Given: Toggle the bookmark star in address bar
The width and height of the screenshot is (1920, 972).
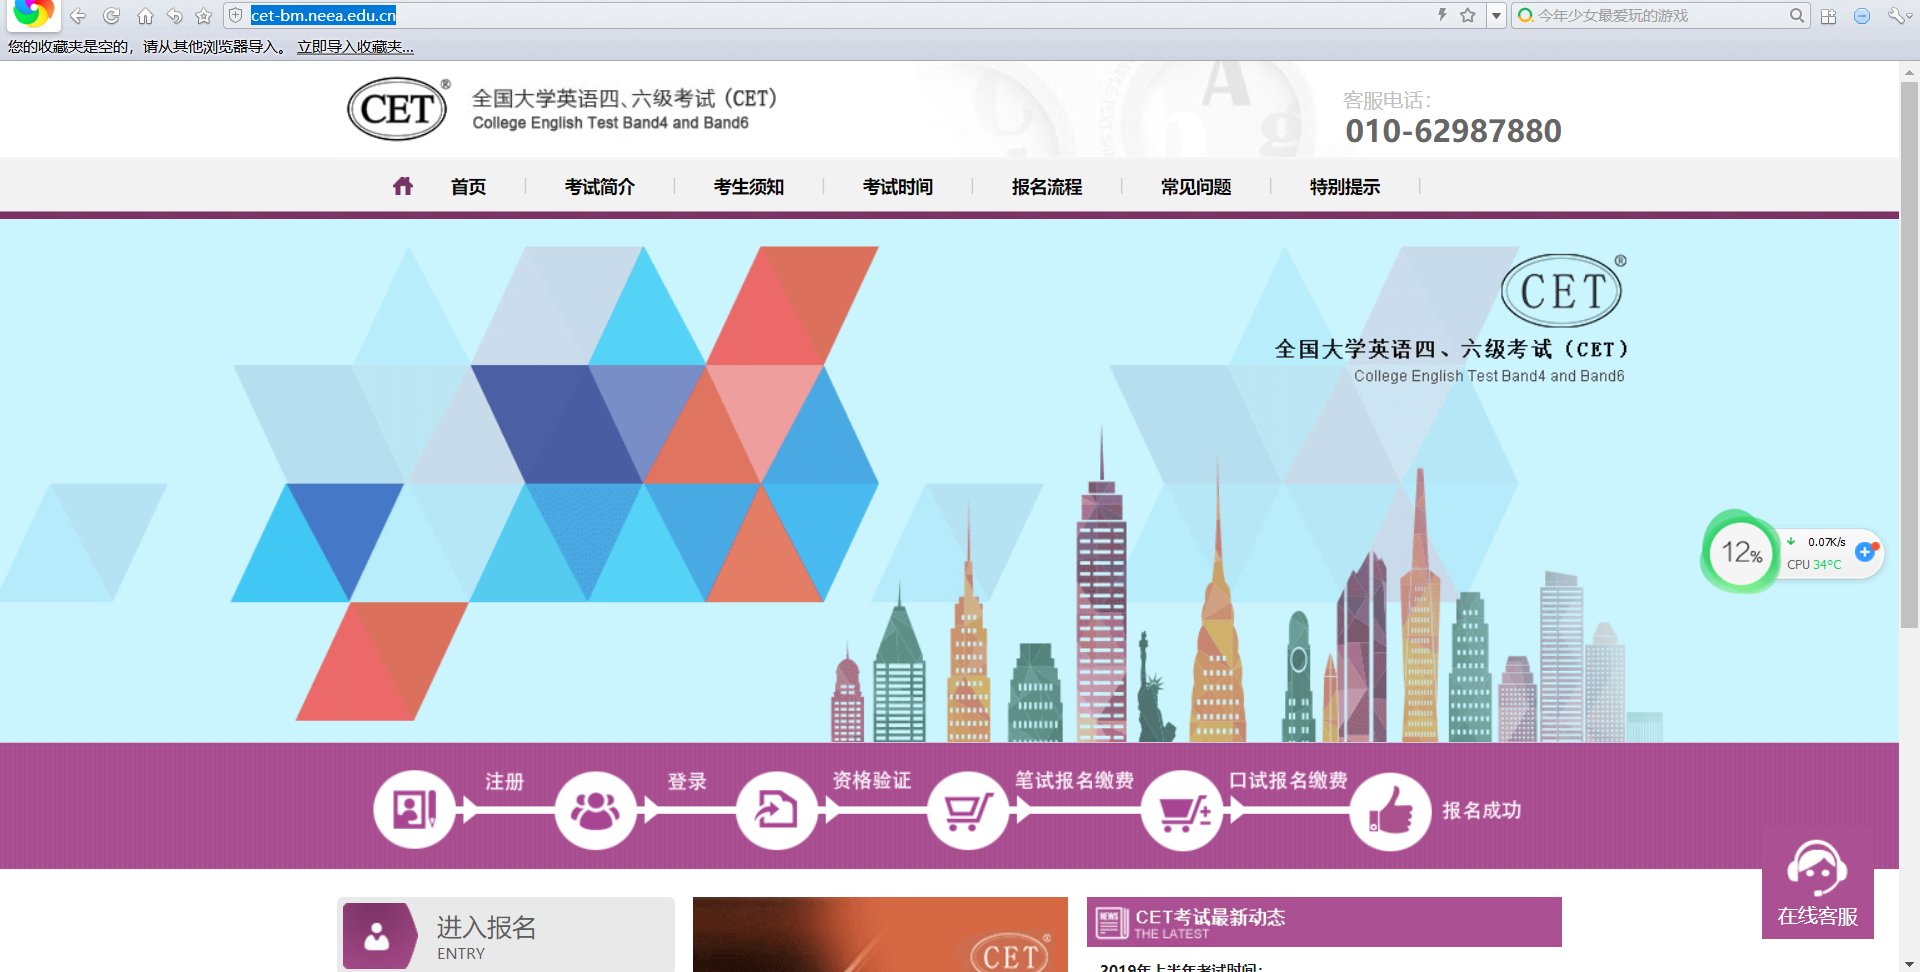Looking at the screenshot, I should tap(1467, 15).
